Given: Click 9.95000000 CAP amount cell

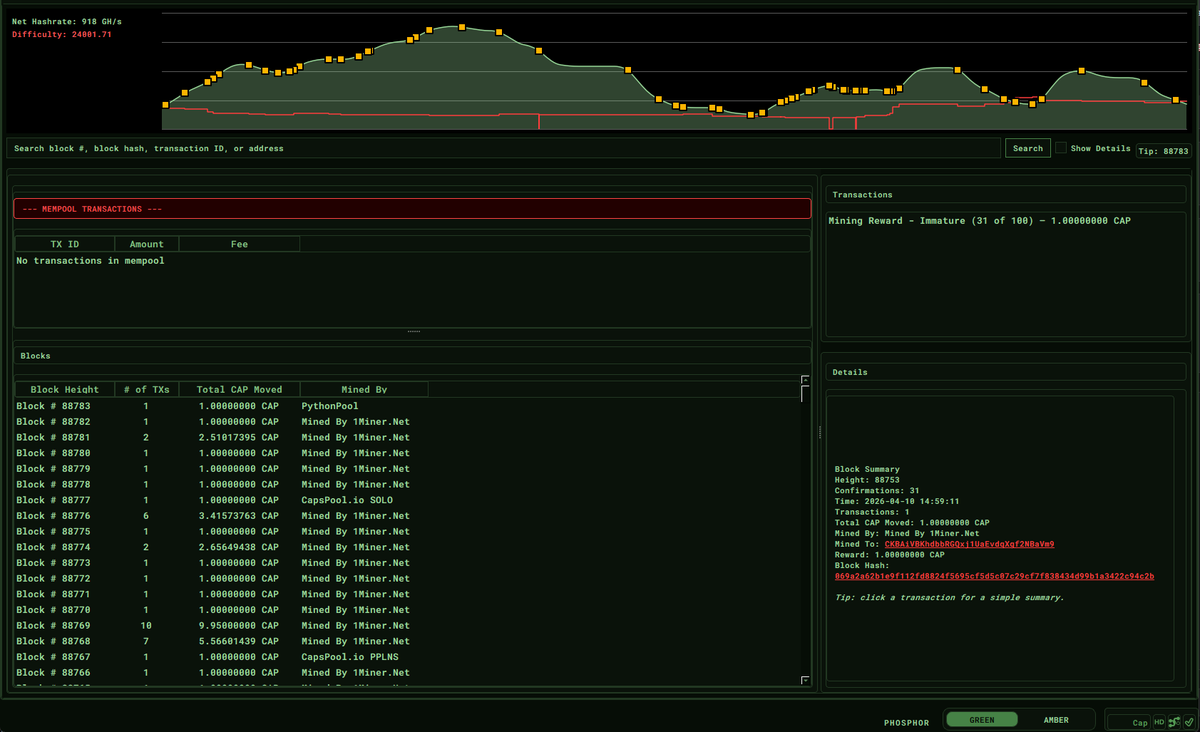Looking at the screenshot, I should [x=239, y=626].
